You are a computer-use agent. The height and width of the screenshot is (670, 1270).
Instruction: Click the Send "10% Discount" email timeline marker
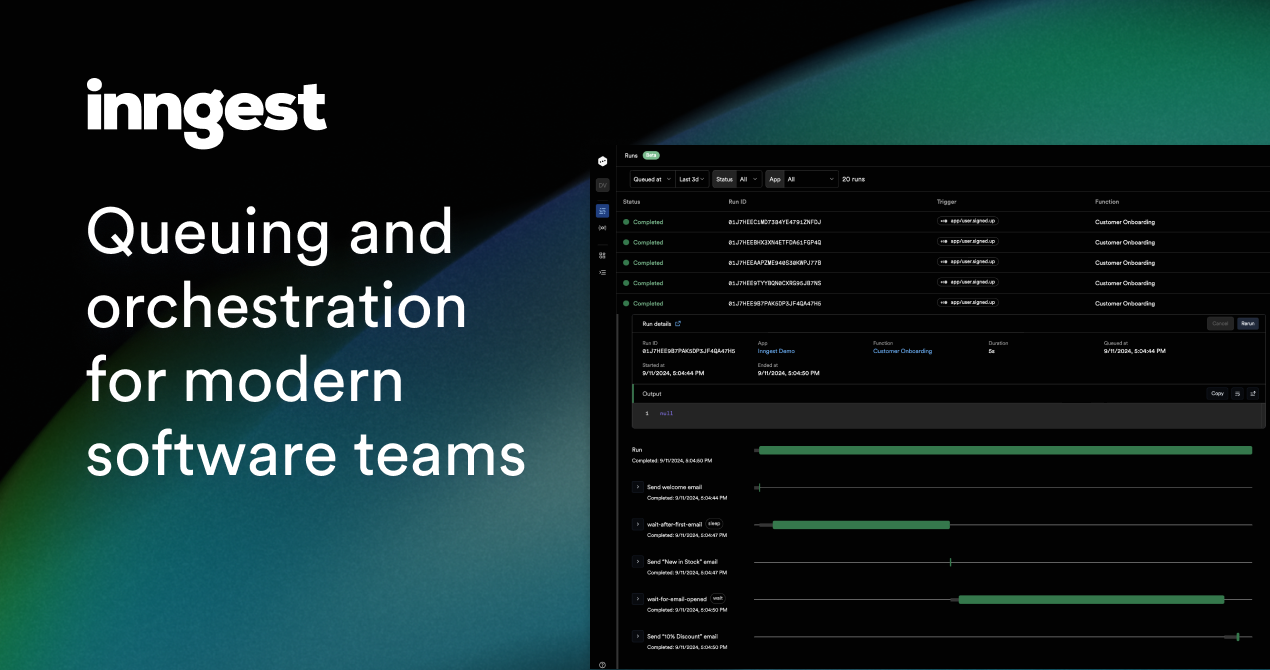(x=1238, y=636)
